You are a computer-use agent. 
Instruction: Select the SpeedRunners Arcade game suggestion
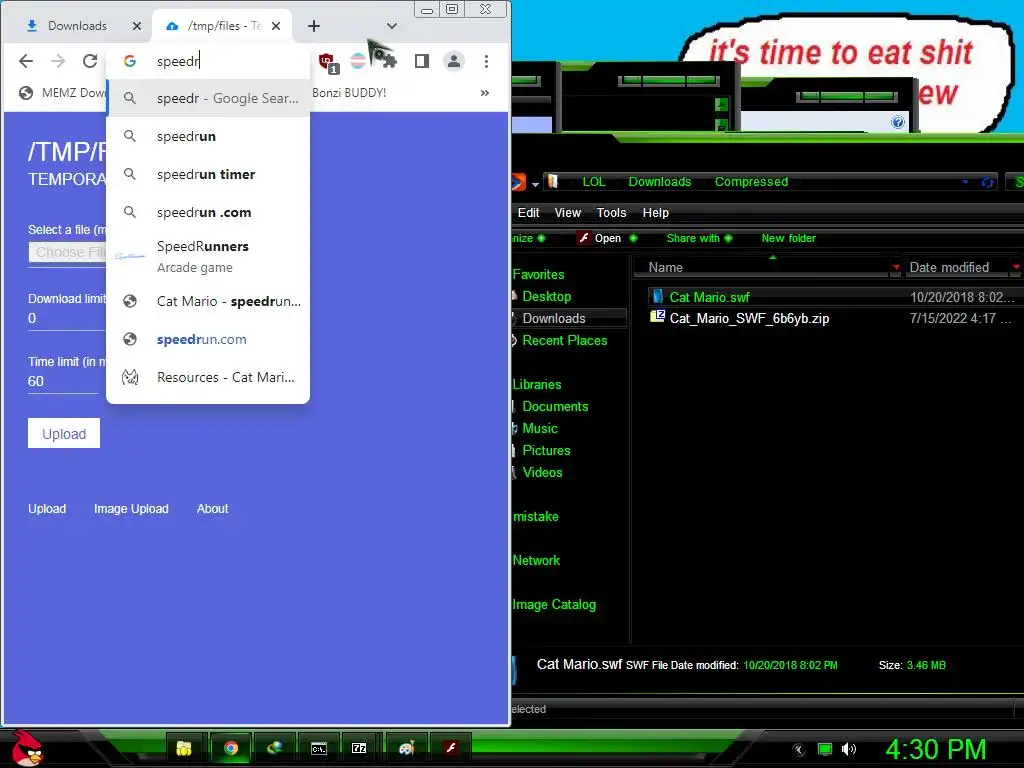click(x=208, y=257)
